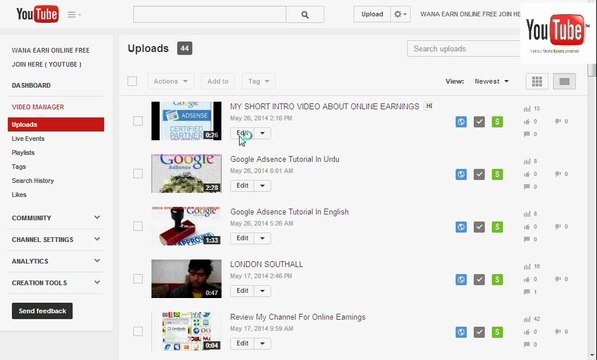
Task: Click dollar icon for Review My Channel row
Action: coord(497,332)
